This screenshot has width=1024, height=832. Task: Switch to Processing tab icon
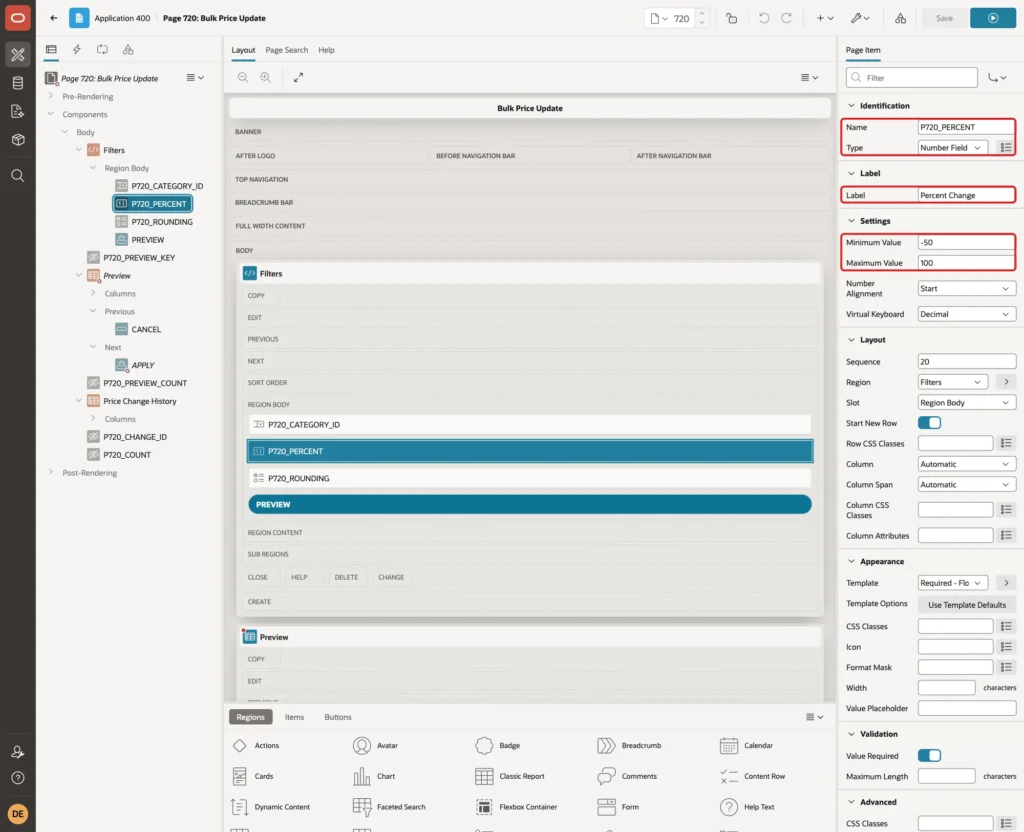102,50
